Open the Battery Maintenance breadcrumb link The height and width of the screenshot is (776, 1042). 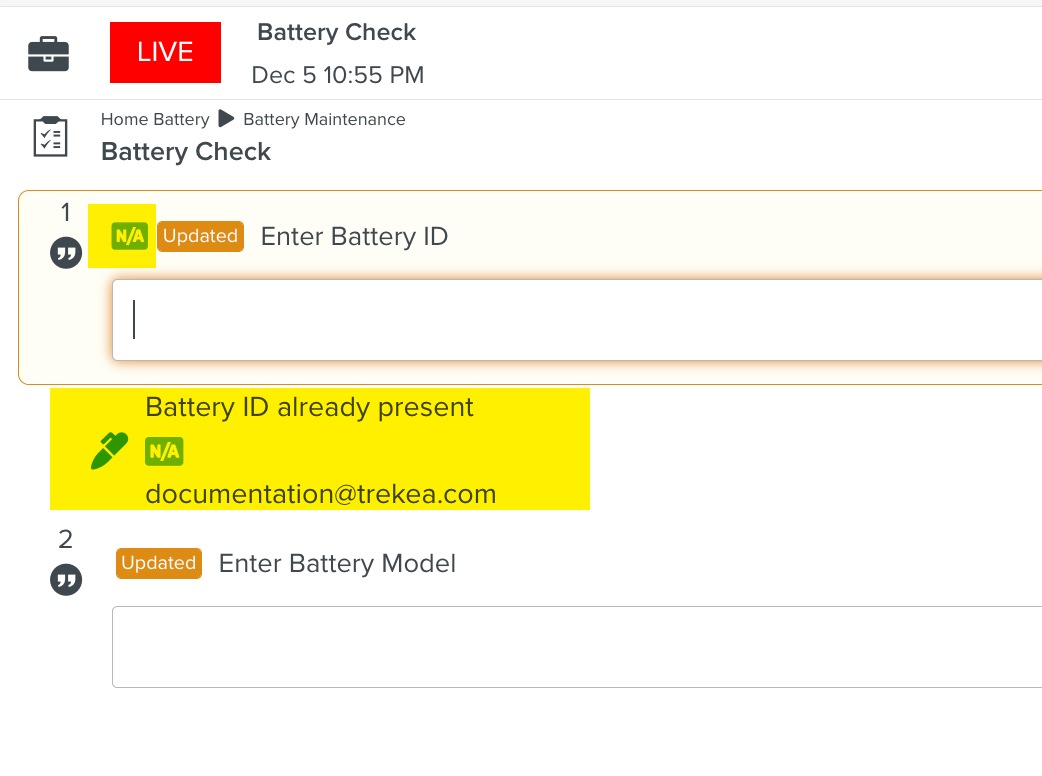pyautogui.click(x=324, y=119)
